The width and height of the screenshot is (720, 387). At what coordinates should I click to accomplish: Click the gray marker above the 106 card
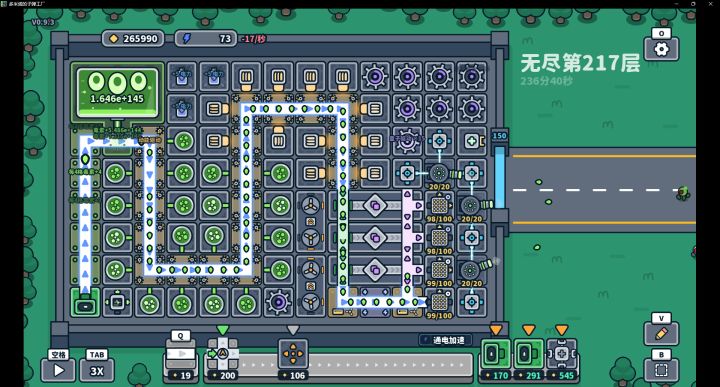tap(293, 330)
